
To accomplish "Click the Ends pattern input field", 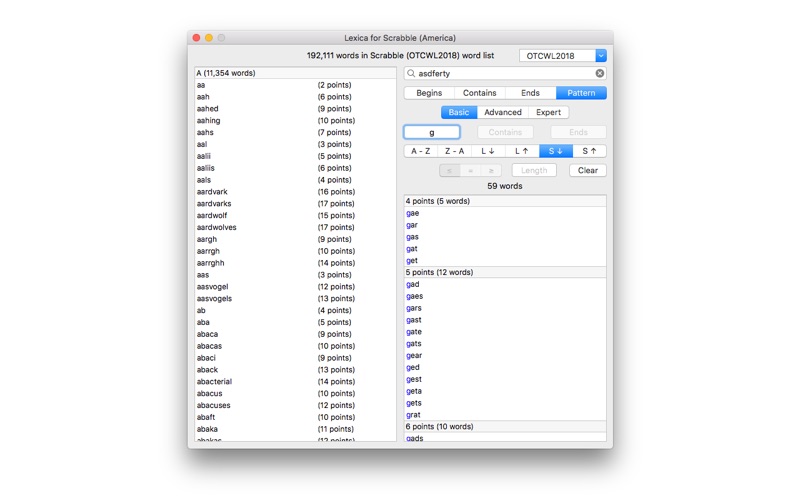I will (578, 132).
